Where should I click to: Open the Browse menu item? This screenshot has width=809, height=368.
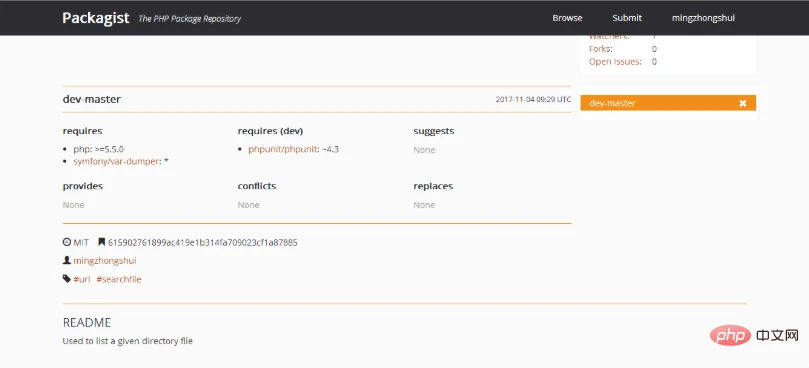[x=567, y=18]
